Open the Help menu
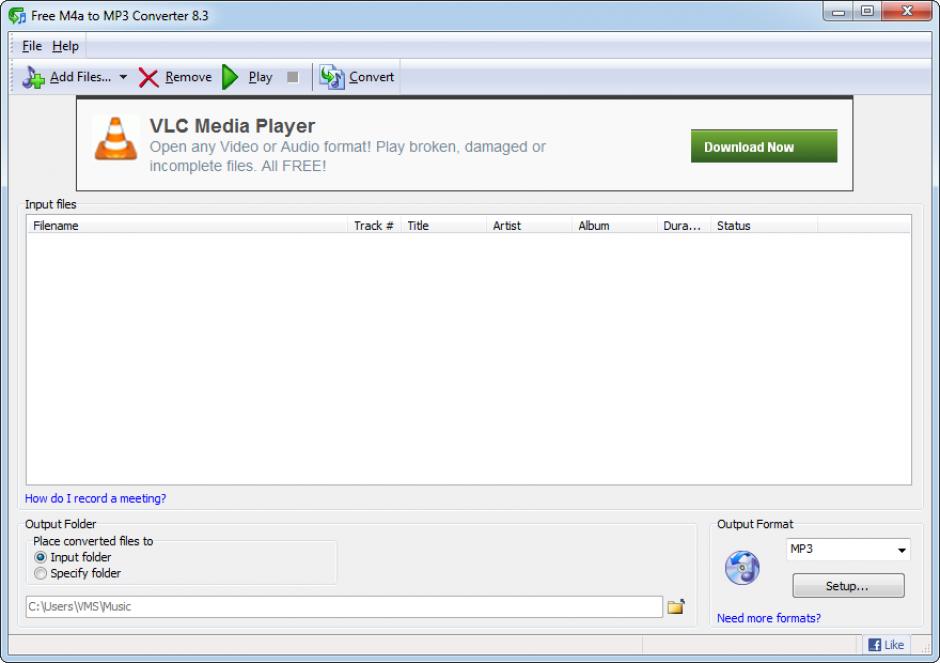This screenshot has width=940, height=663. click(65, 46)
